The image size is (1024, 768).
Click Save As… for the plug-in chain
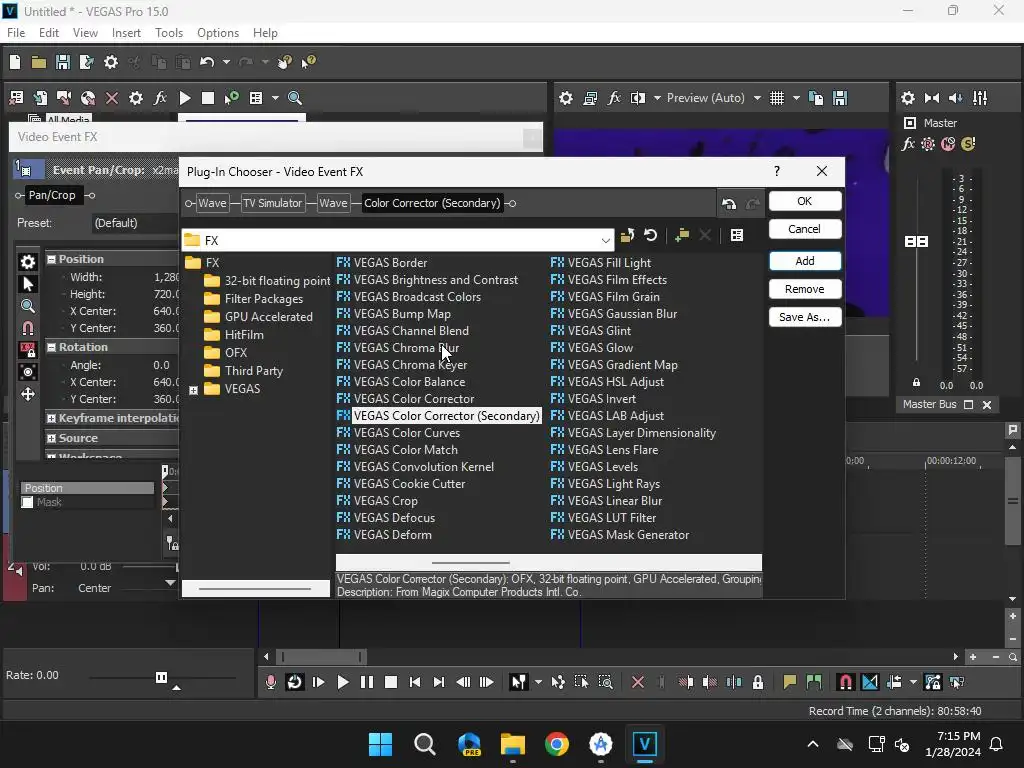coord(805,317)
